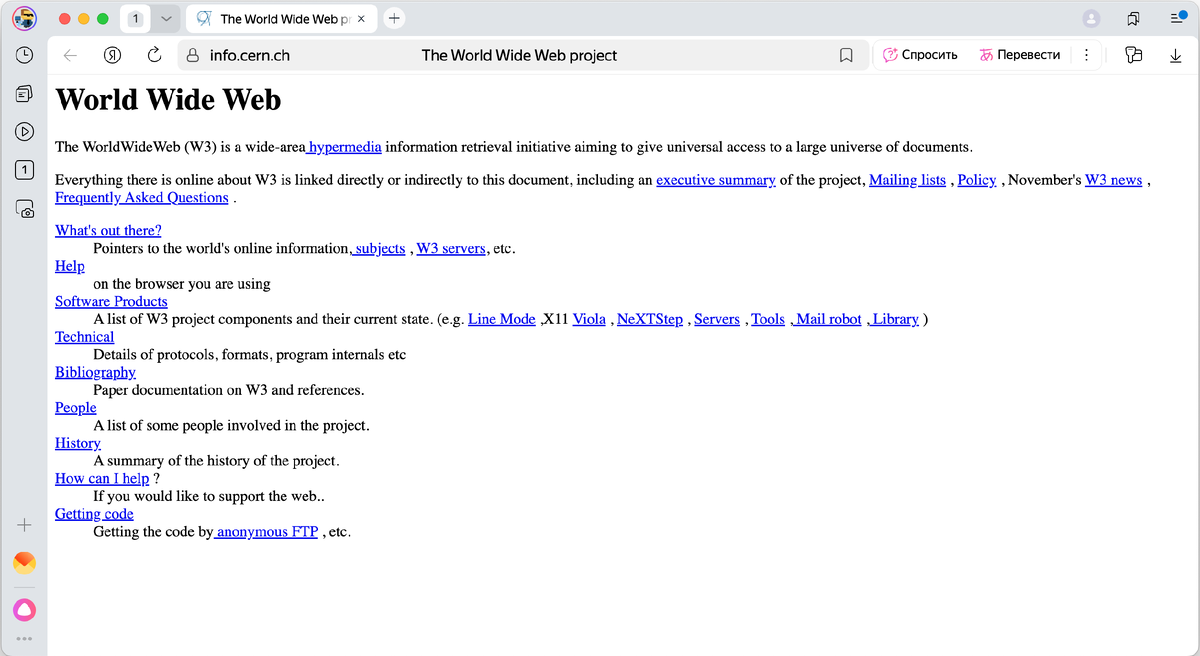Close the World Wide Web tab

(x=361, y=19)
